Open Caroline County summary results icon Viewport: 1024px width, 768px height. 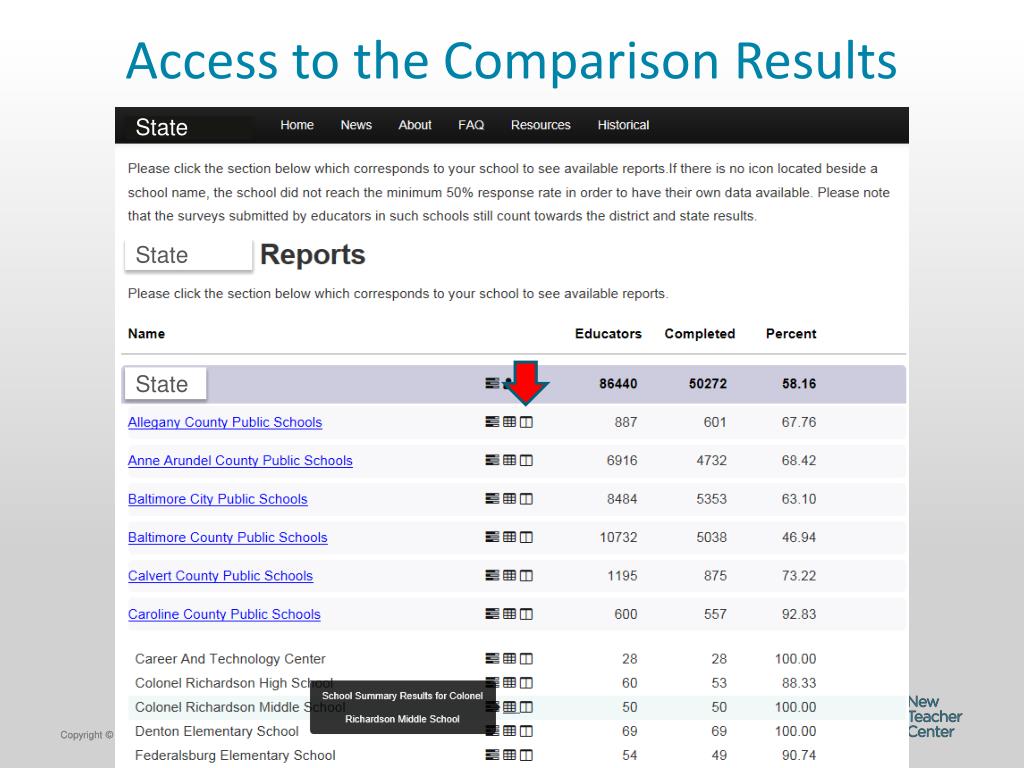(492, 614)
